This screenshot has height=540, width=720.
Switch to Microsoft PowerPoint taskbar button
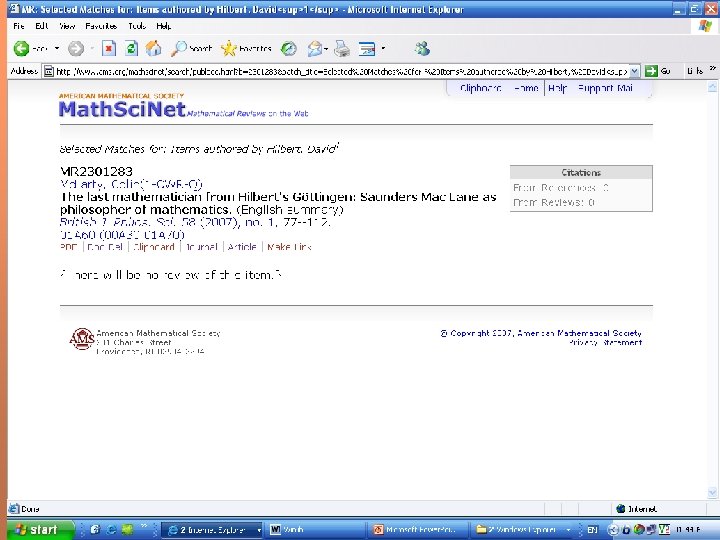[x=419, y=530]
